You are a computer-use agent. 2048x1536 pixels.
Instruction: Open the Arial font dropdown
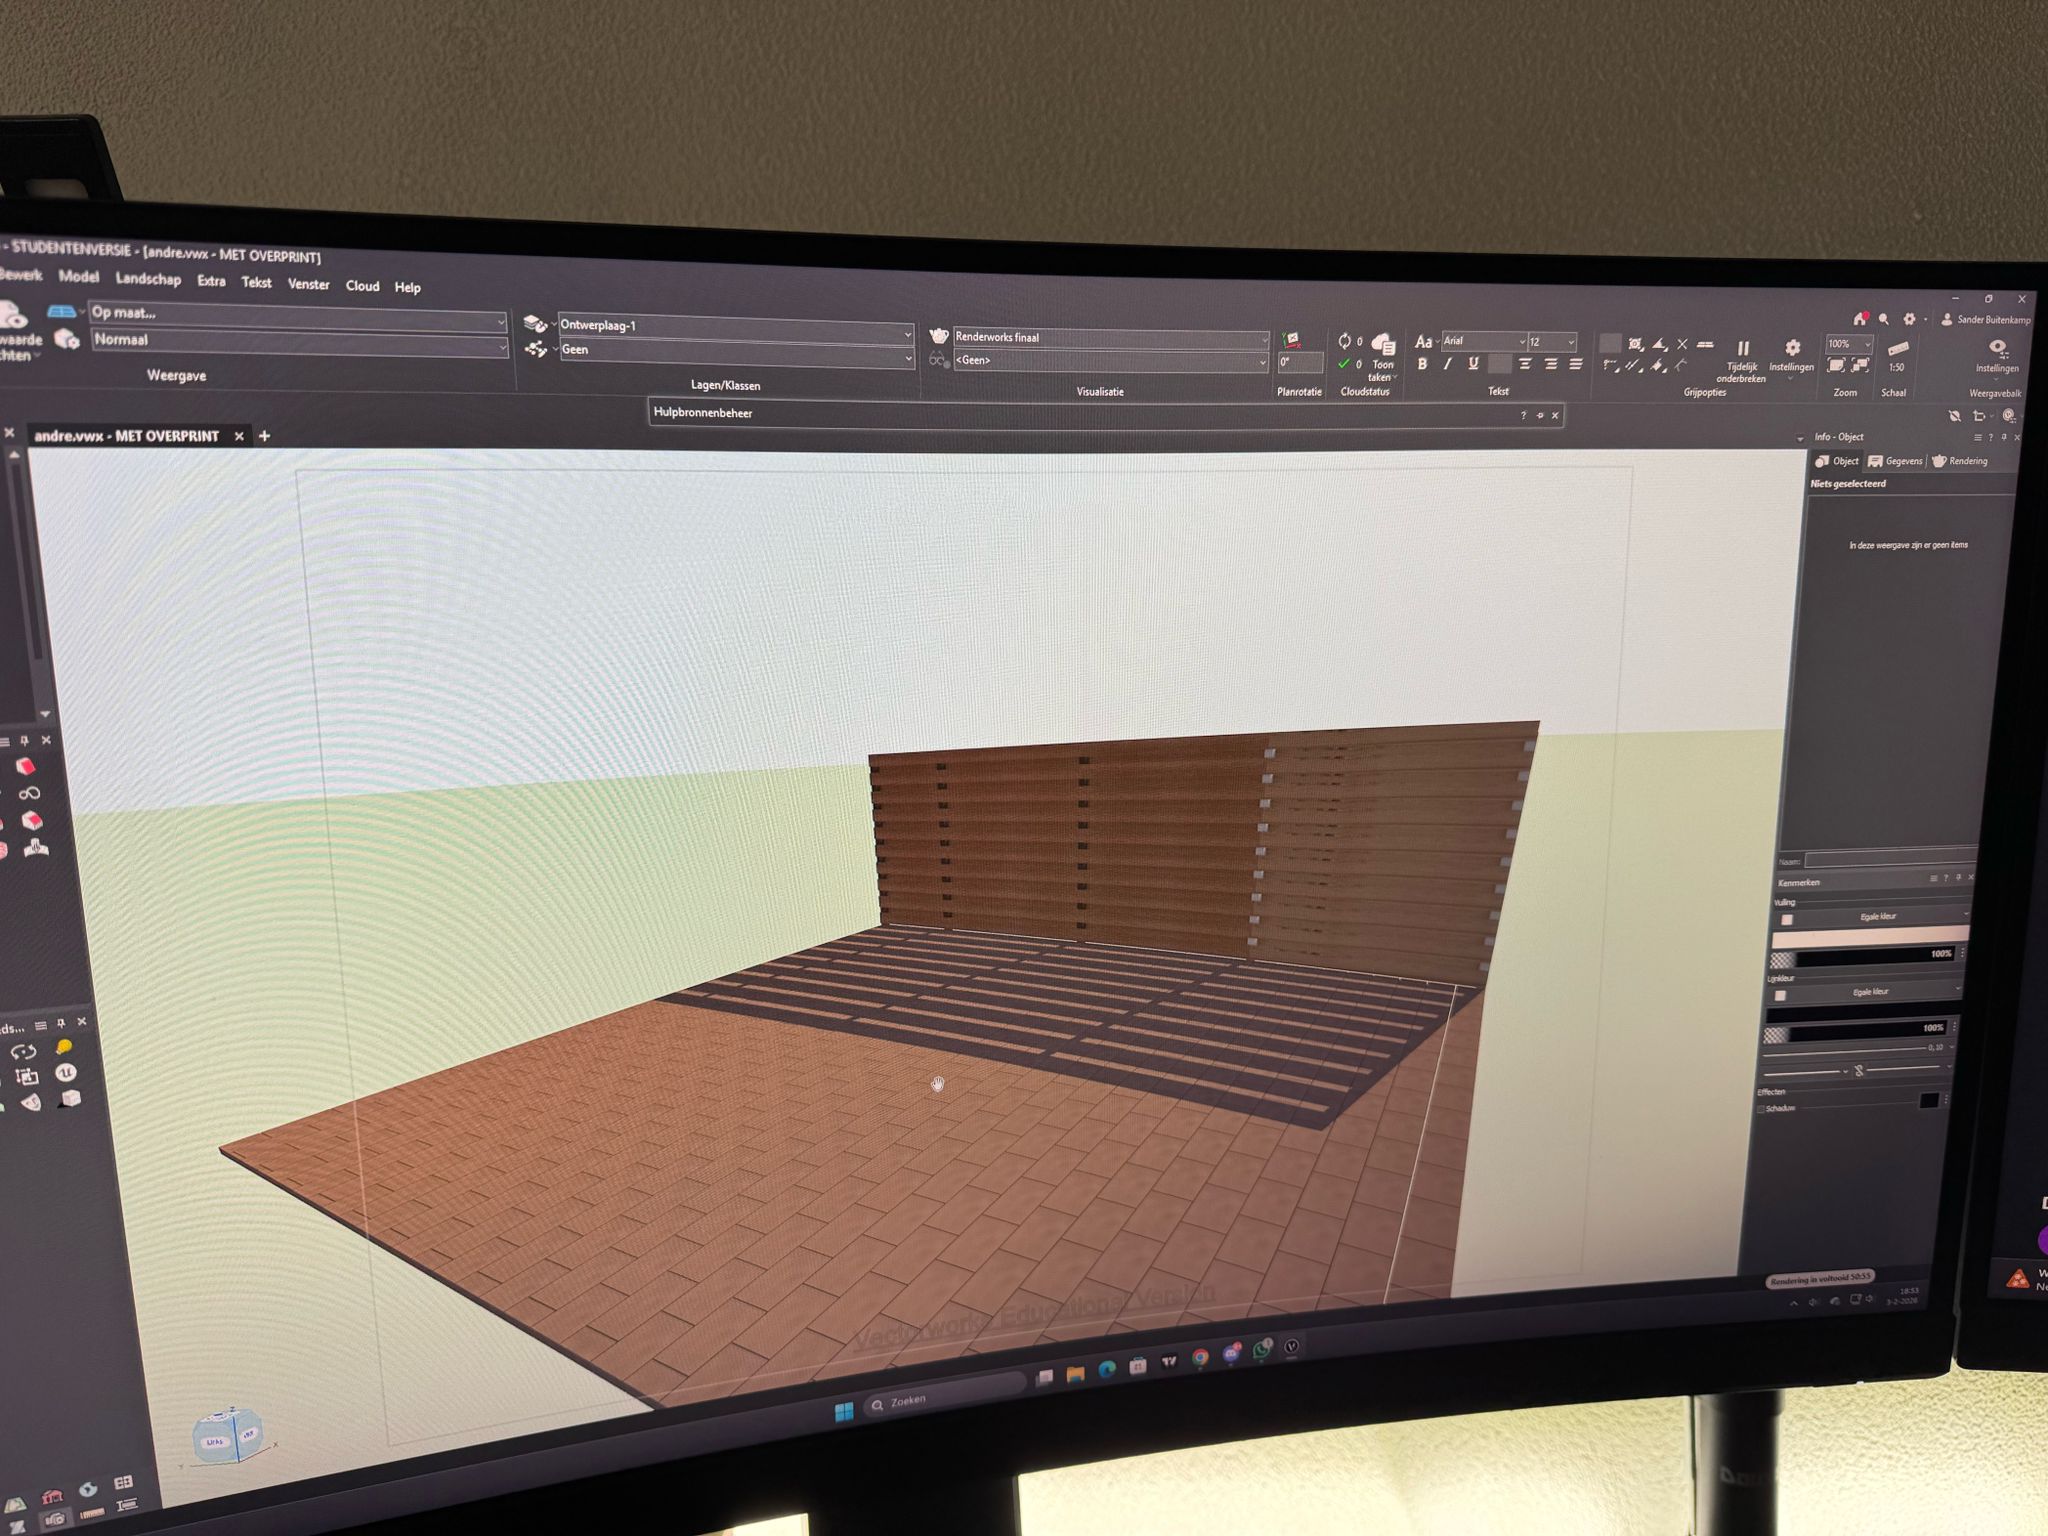point(1483,342)
